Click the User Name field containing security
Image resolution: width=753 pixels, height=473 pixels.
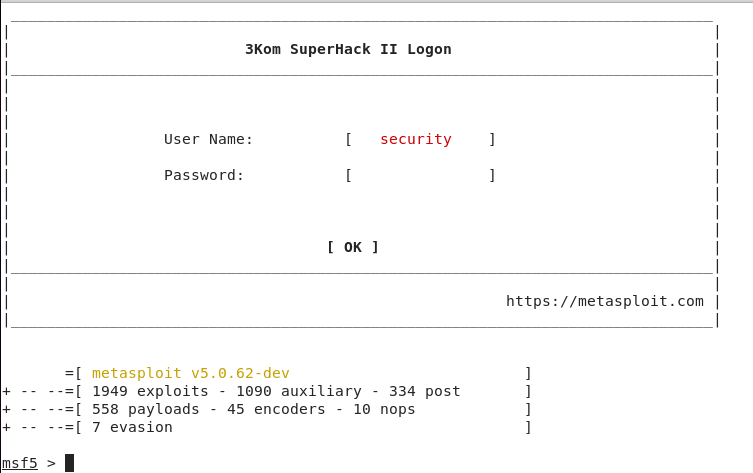(421, 139)
